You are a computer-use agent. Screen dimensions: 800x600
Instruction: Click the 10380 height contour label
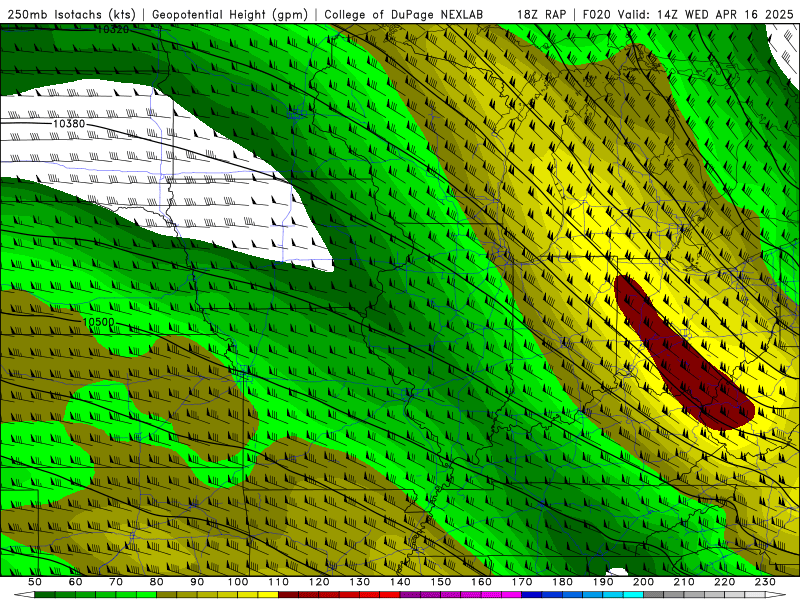69,123
